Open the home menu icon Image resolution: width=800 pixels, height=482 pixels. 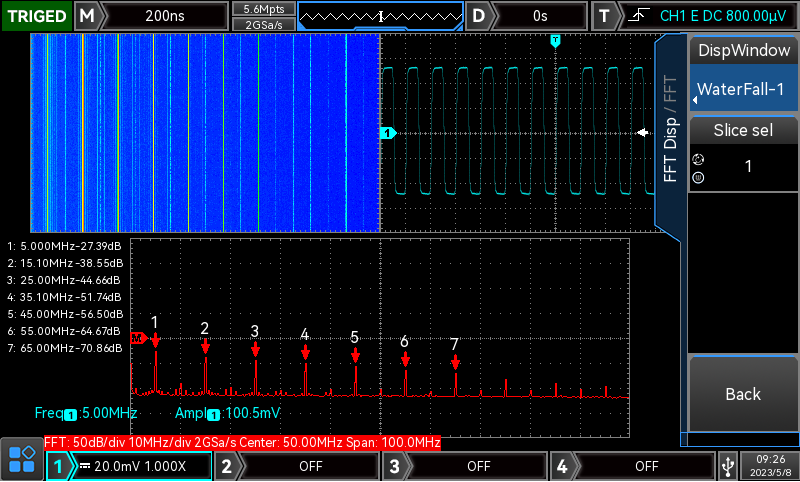point(22,460)
